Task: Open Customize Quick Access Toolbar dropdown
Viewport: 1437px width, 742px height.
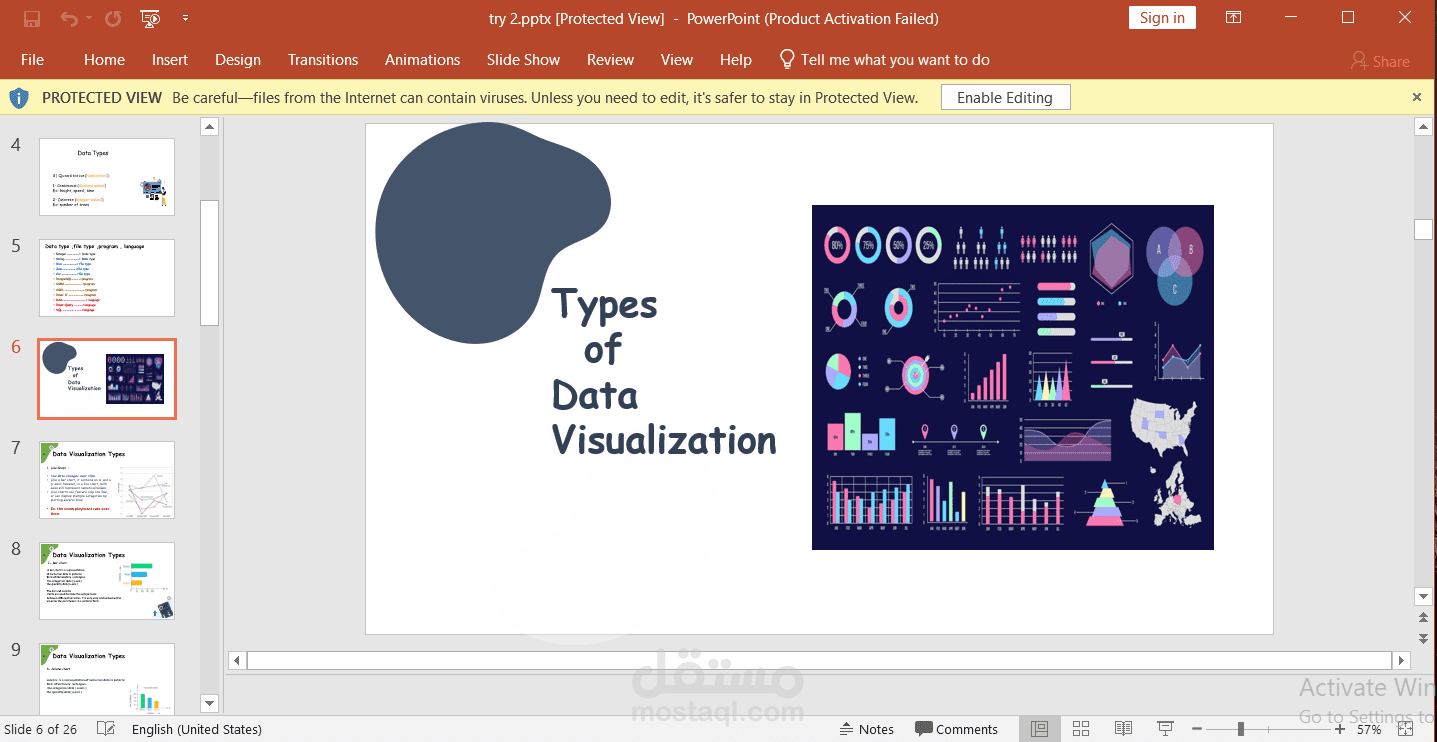Action: [185, 18]
